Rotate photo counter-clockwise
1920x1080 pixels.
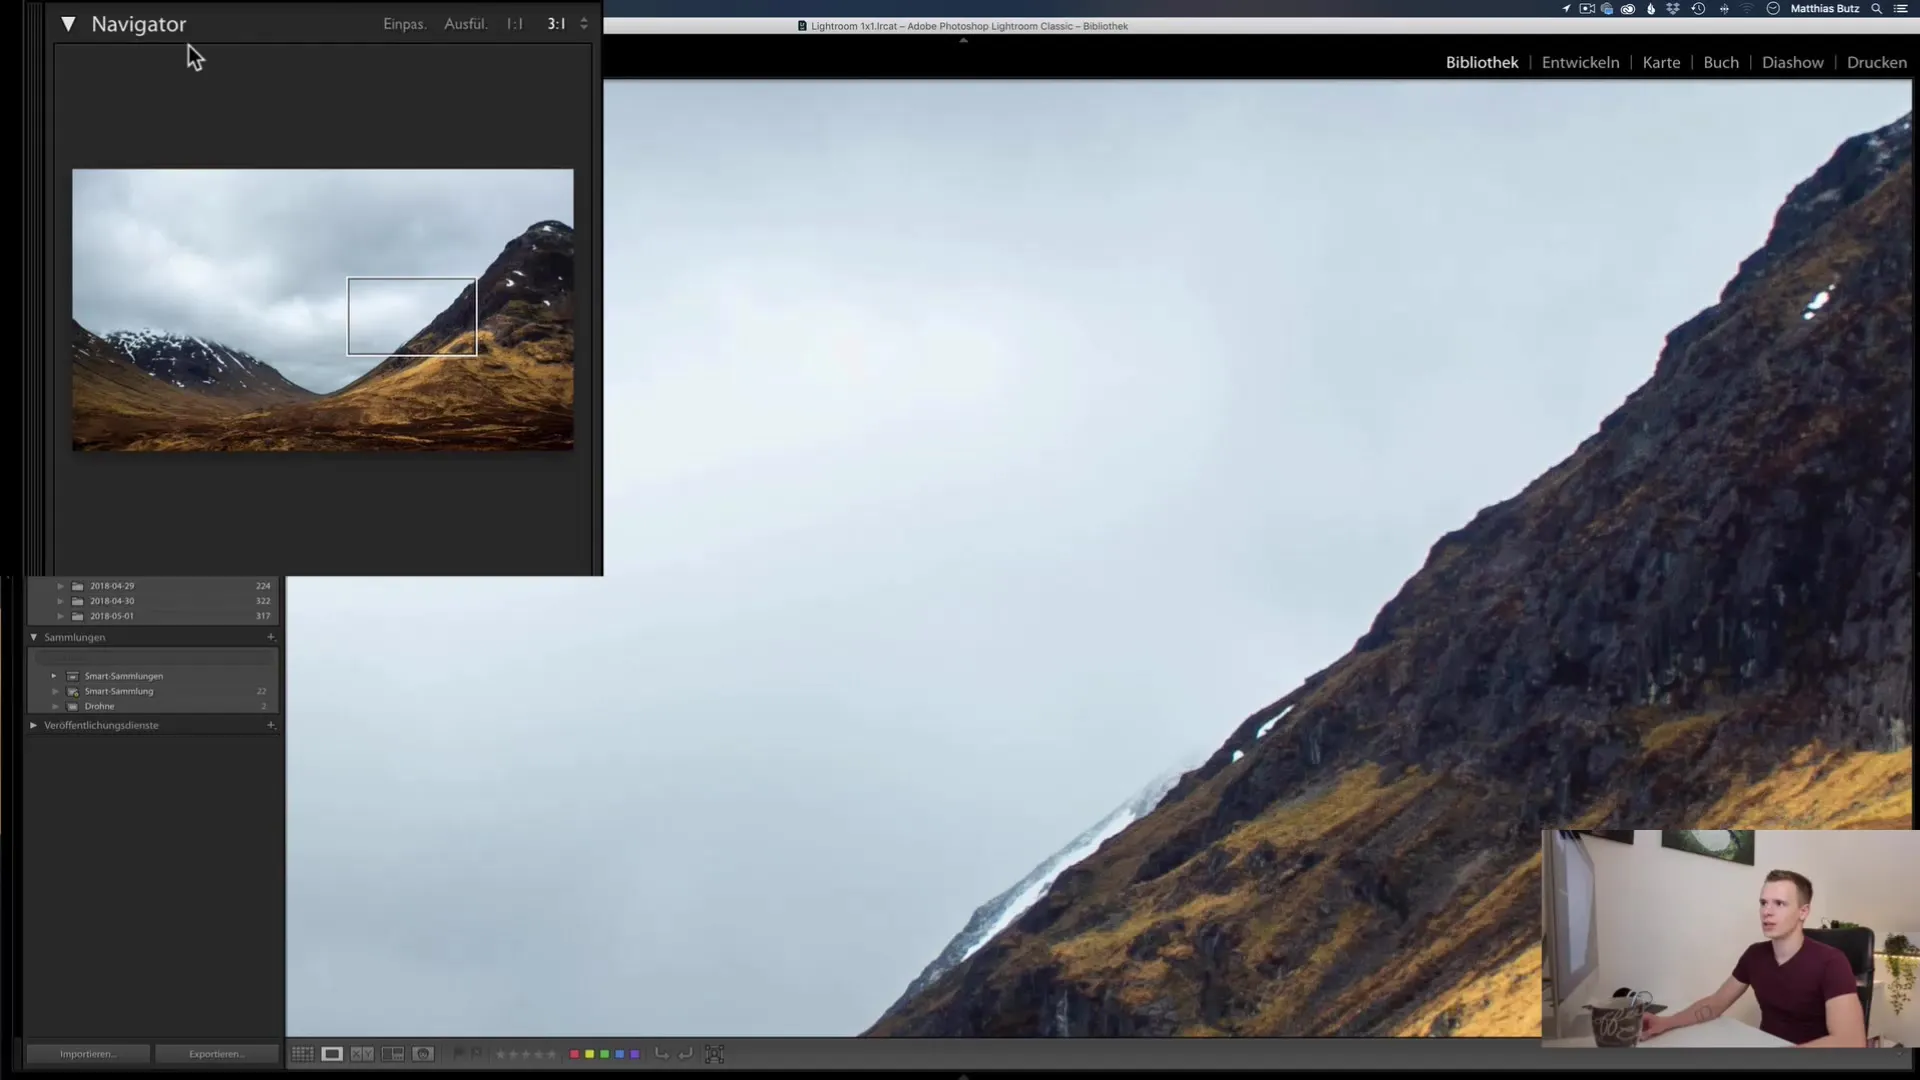pos(661,1054)
